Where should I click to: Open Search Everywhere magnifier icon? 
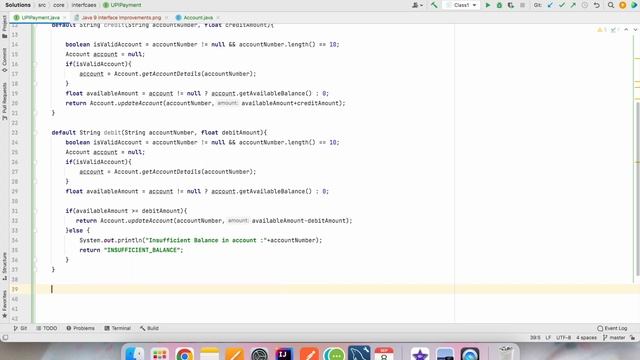(x=611, y=5)
